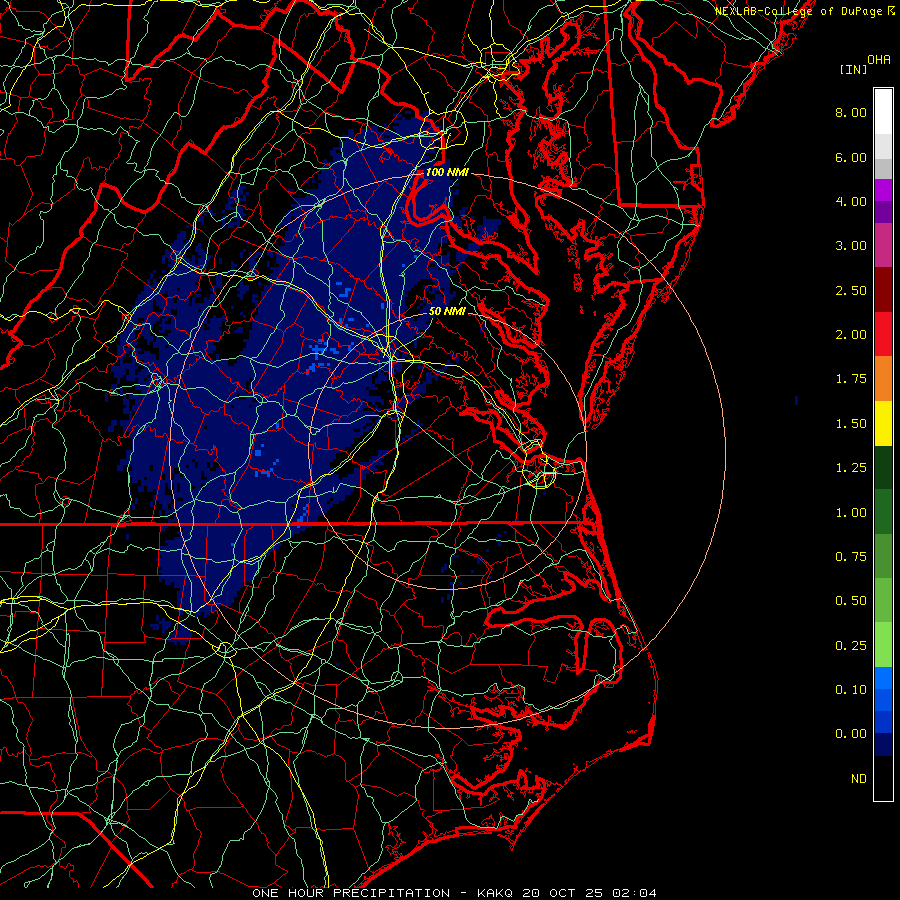Click the 3.00 legend value

(851, 246)
